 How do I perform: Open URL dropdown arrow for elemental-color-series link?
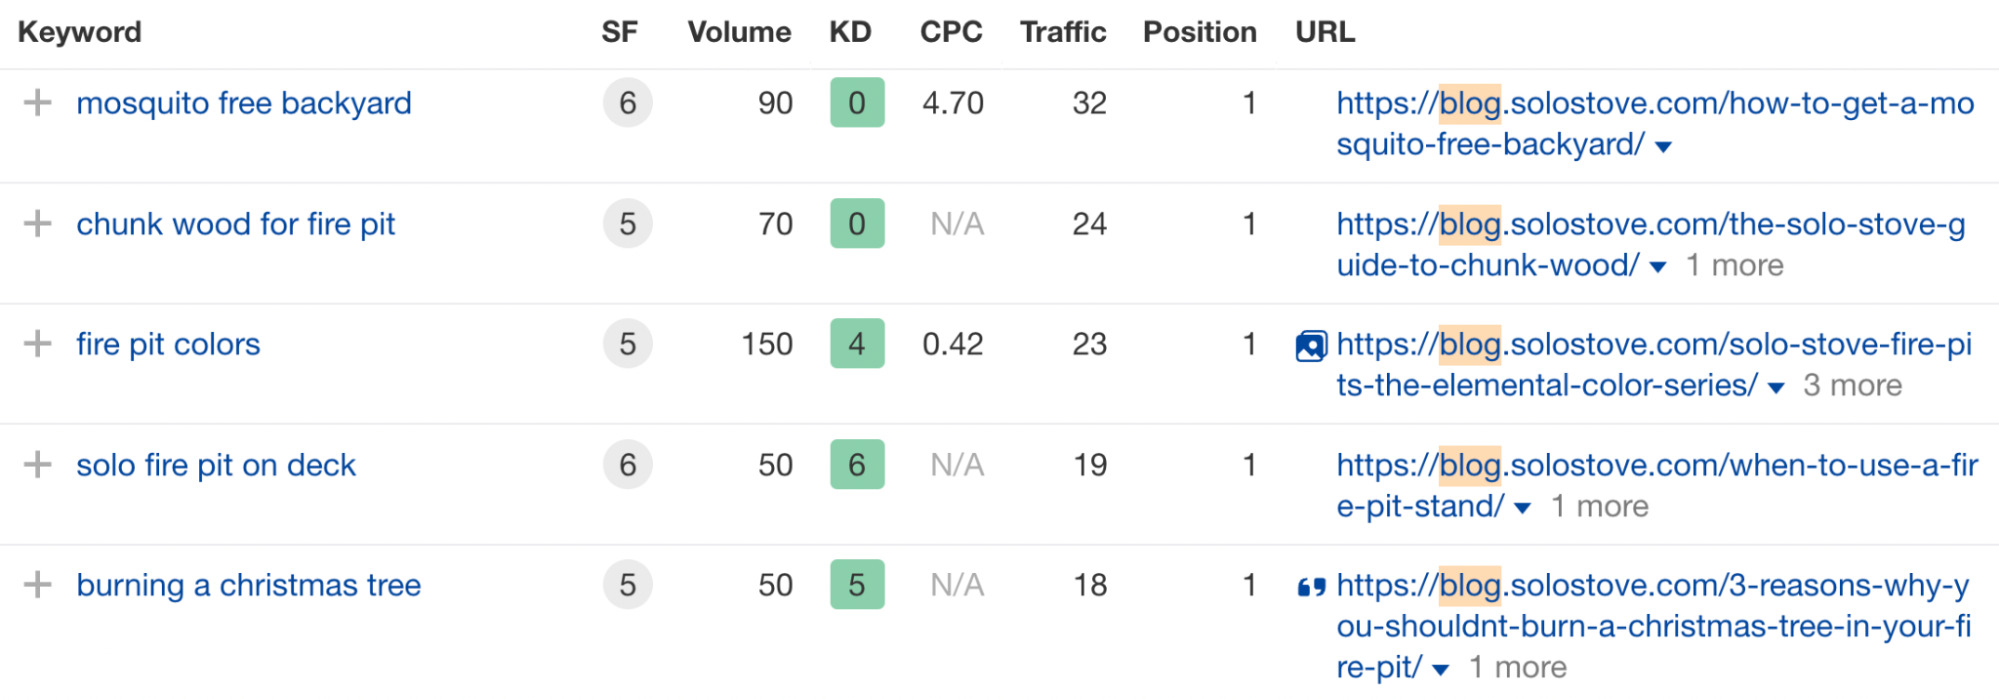tap(1776, 388)
